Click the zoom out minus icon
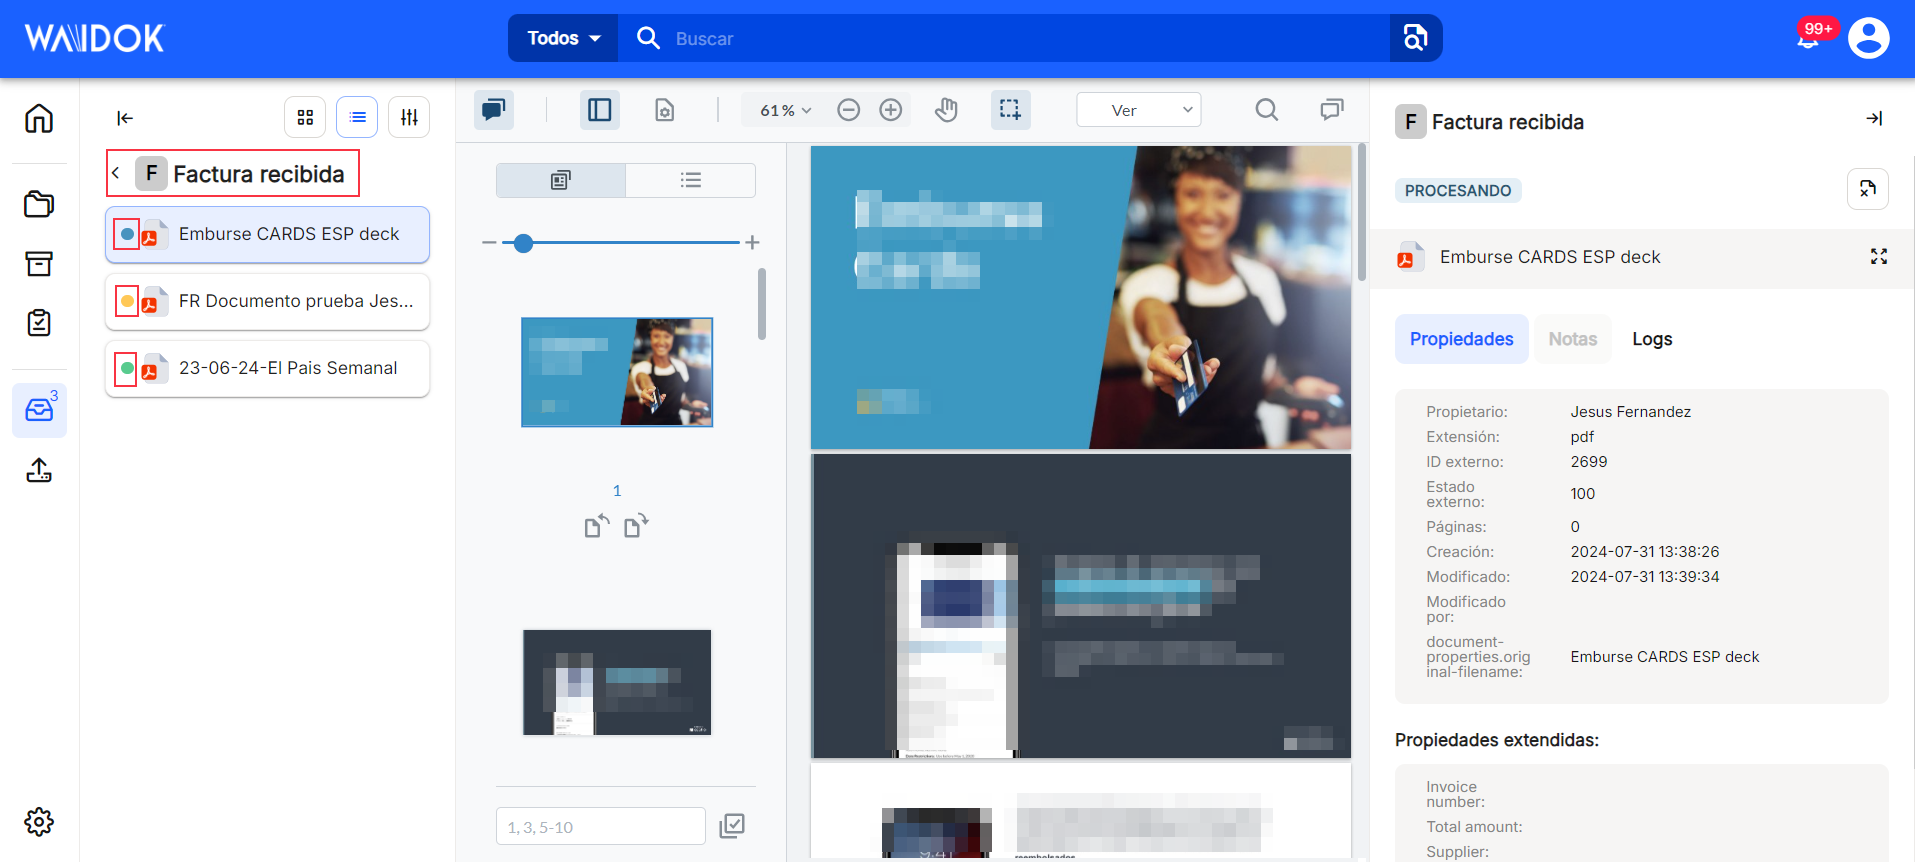Image resolution: width=1915 pixels, height=862 pixels. 848,110
